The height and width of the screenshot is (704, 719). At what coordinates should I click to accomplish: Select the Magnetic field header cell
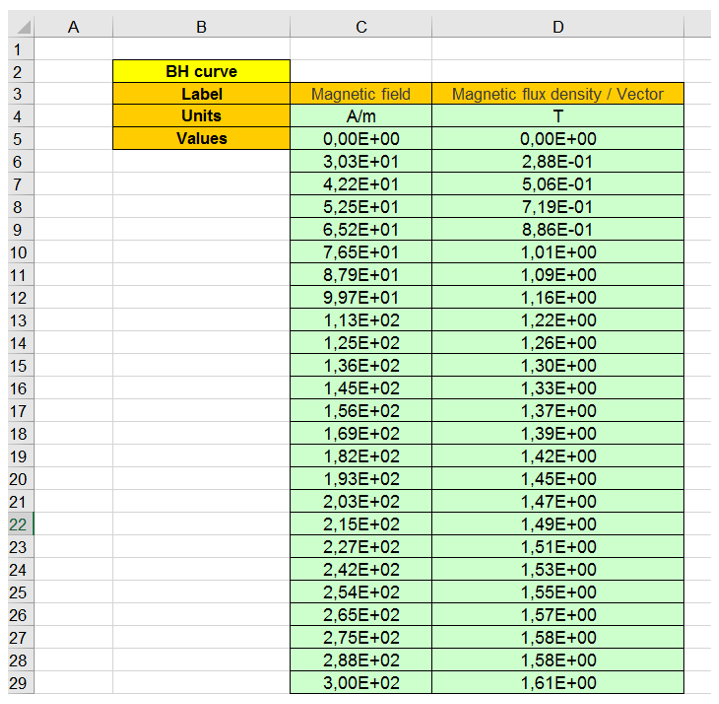361,94
